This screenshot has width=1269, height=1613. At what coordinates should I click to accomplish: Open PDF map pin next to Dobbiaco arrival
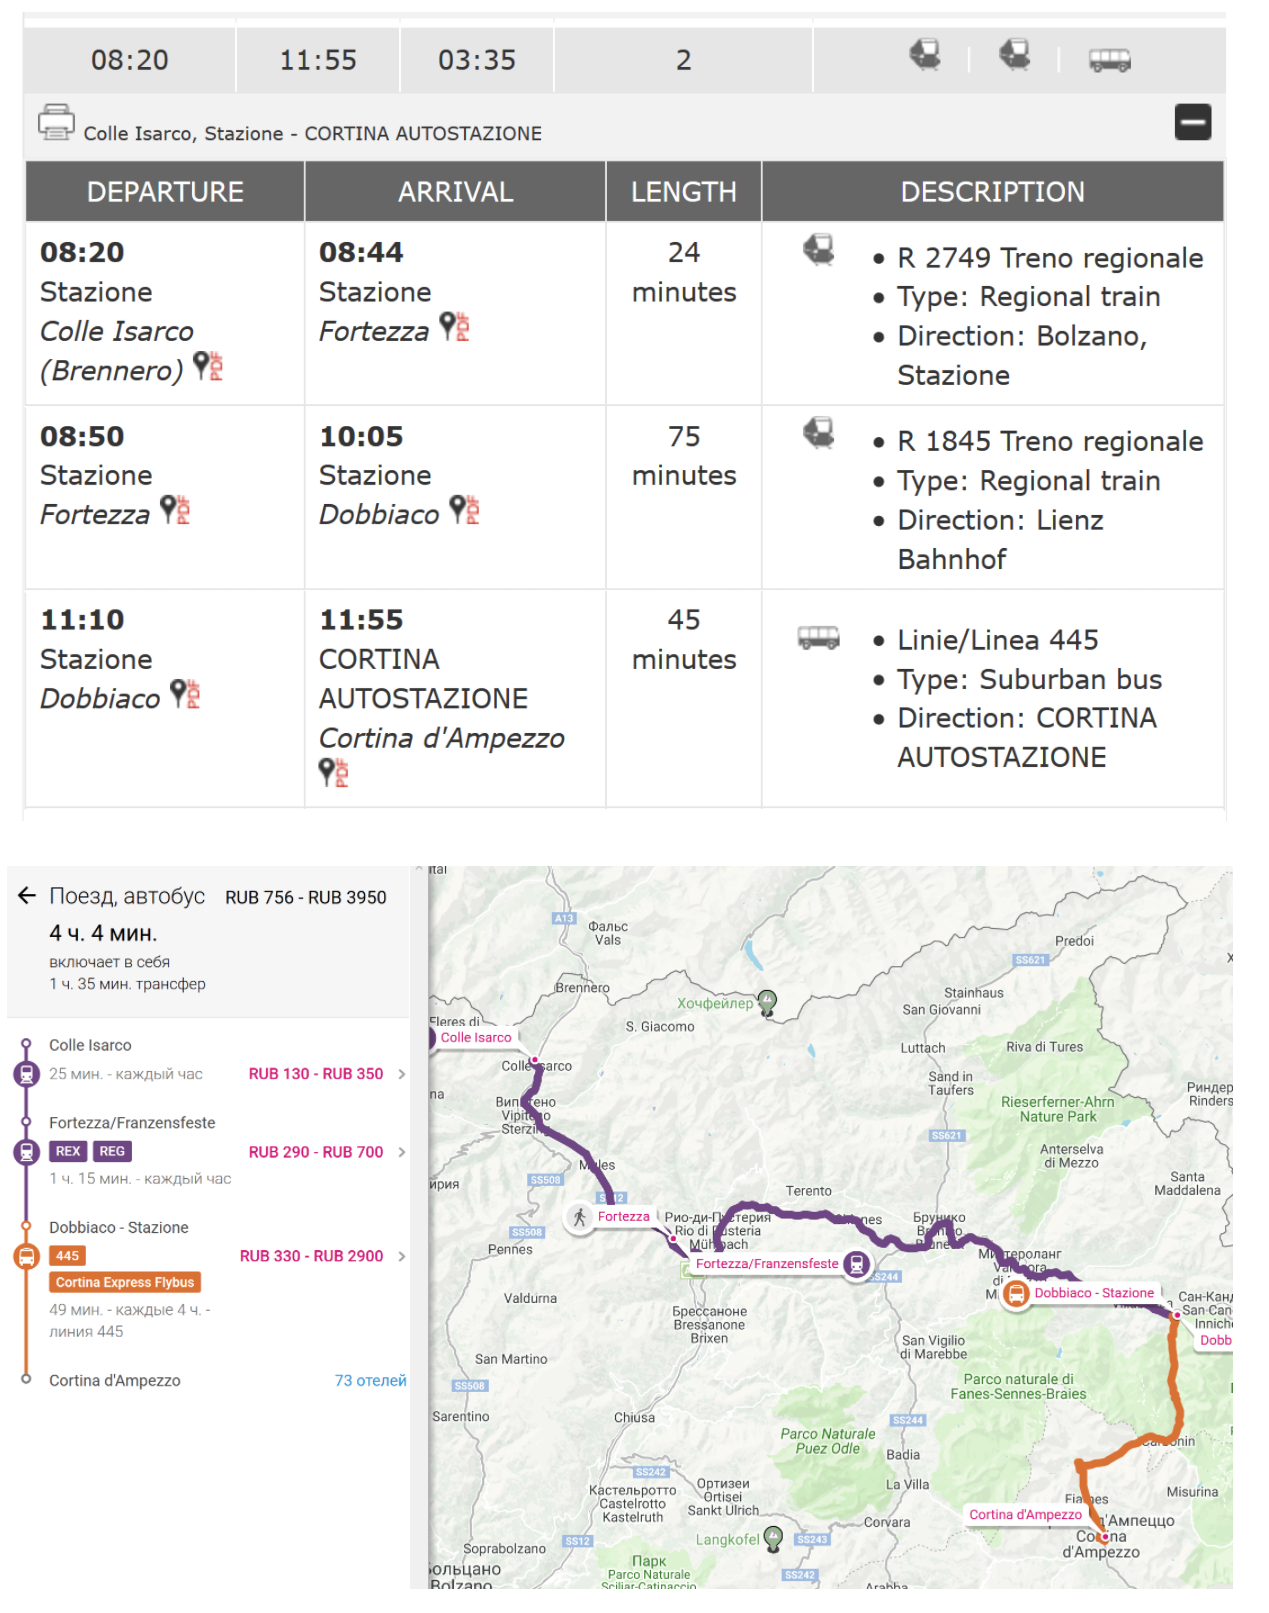point(465,510)
